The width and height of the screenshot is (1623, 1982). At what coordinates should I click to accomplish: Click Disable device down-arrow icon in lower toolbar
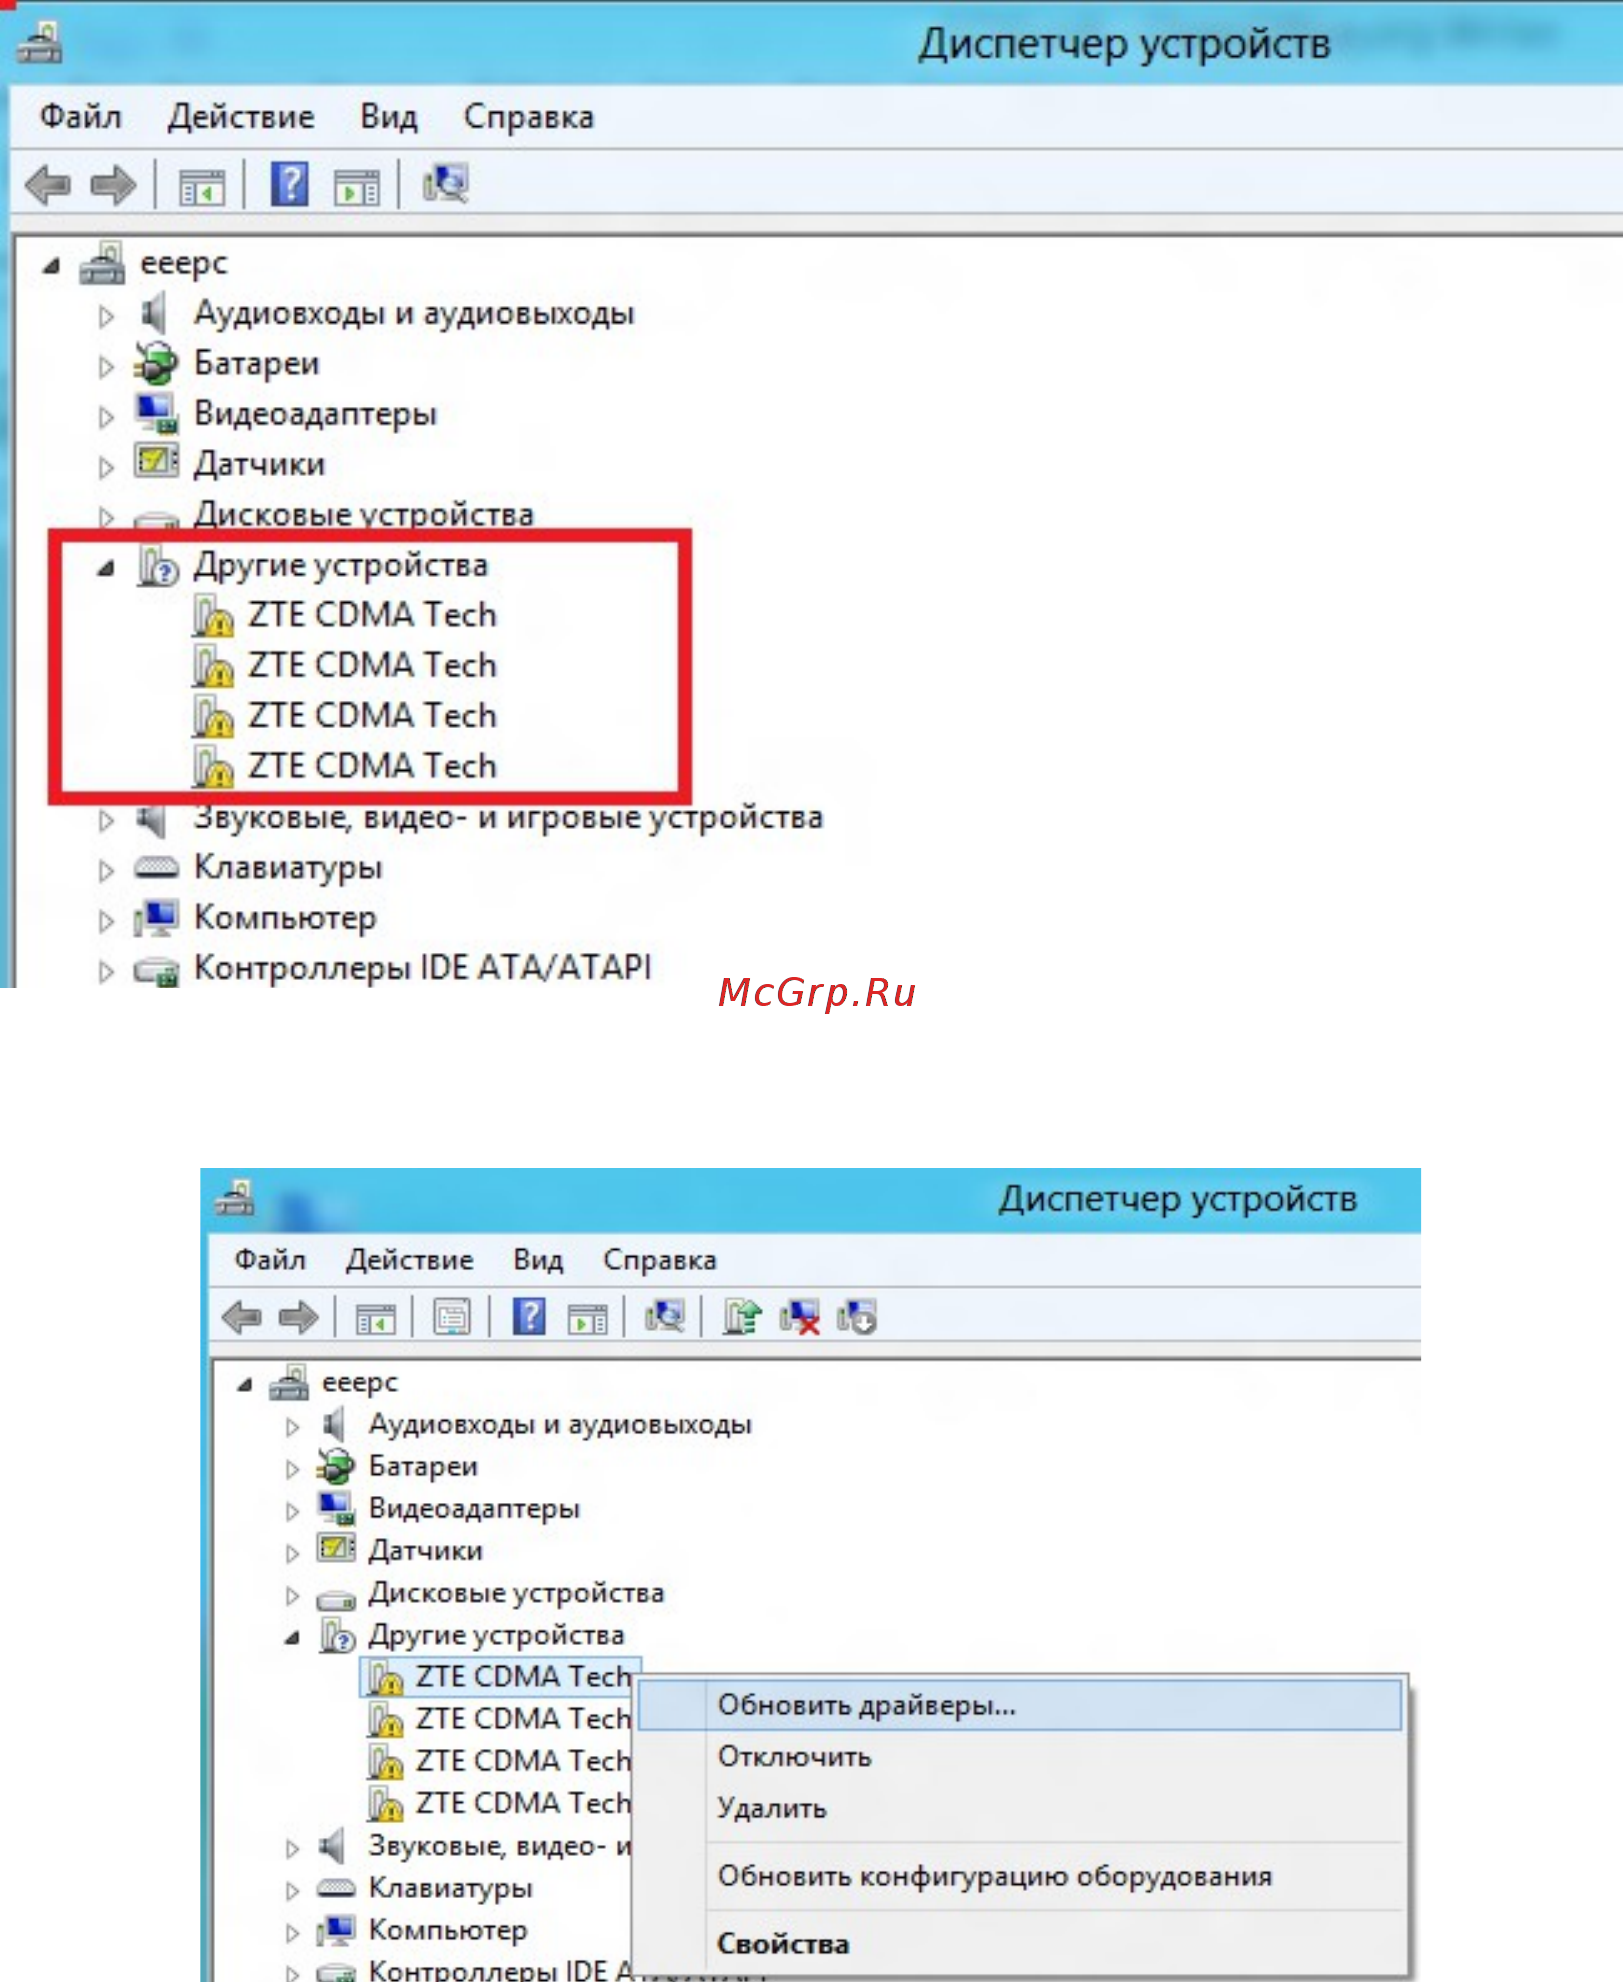[x=857, y=1317]
